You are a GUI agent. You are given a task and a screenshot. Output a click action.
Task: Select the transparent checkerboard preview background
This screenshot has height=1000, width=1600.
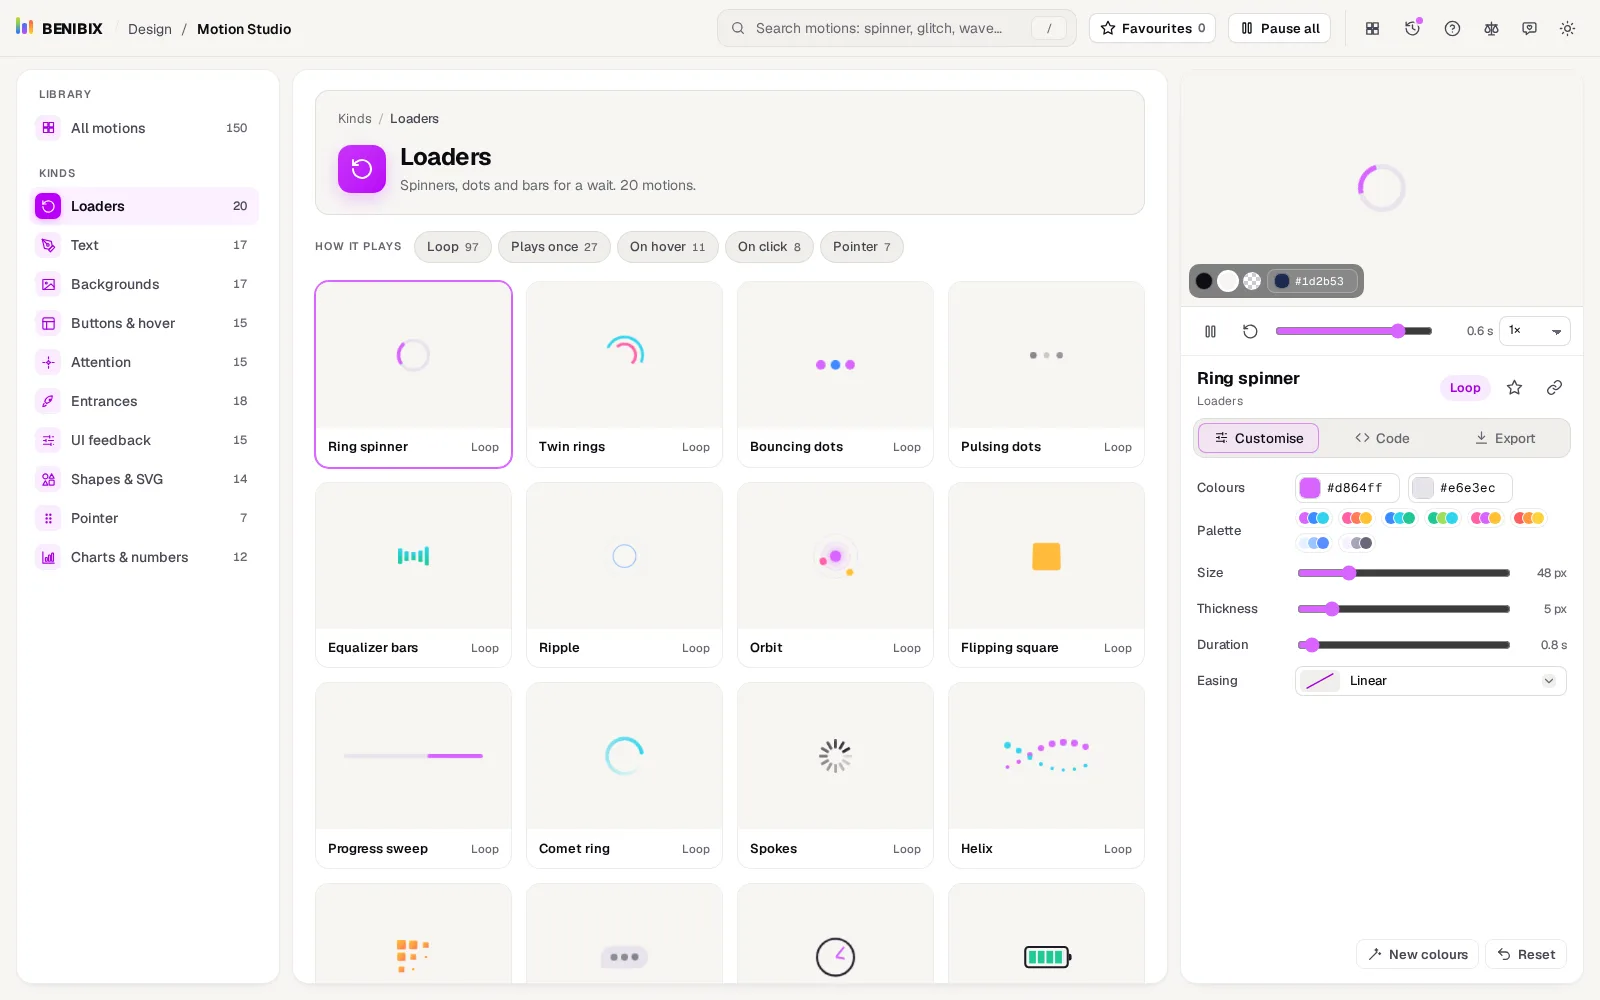(x=1252, y=281)
